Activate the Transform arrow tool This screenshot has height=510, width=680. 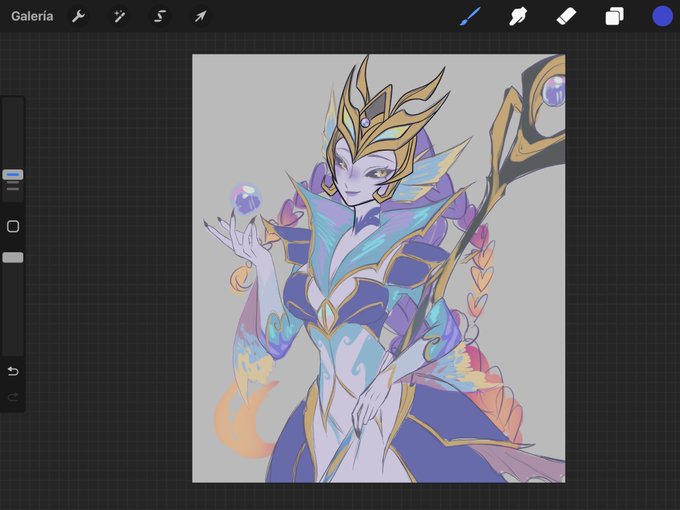(x=200, y=16)
